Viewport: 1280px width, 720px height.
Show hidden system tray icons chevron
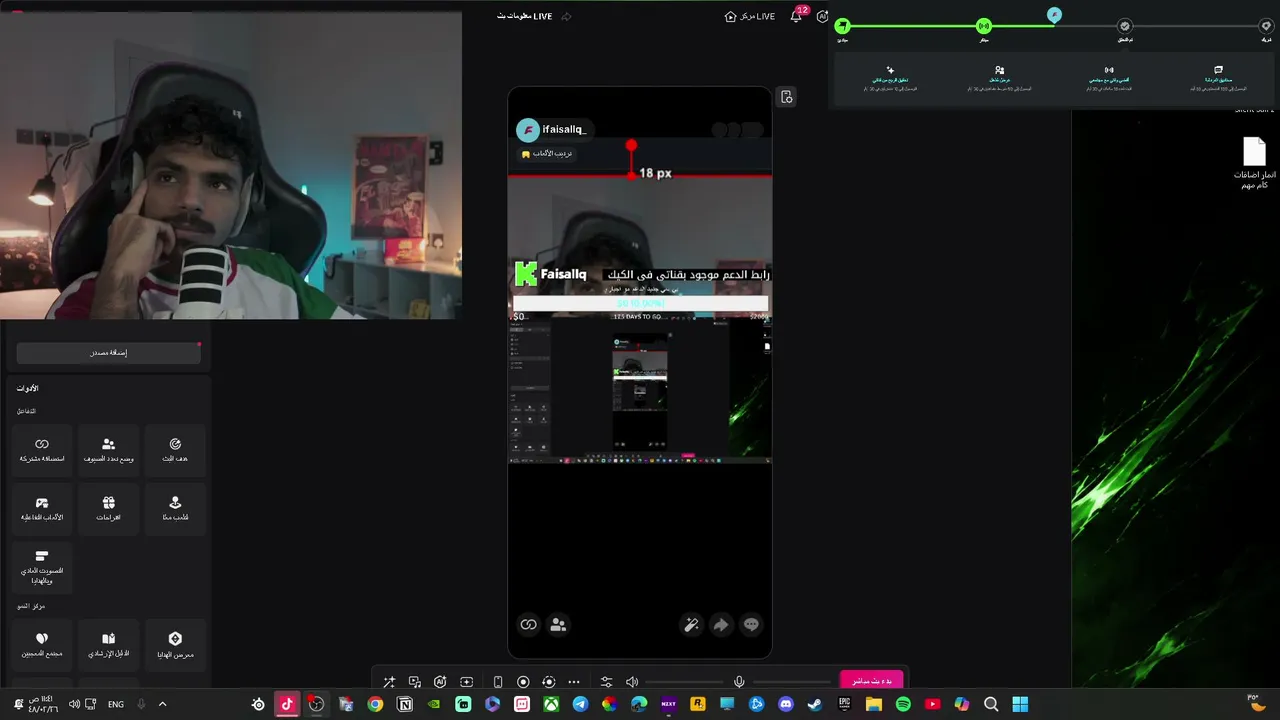(x=163, y=704)
